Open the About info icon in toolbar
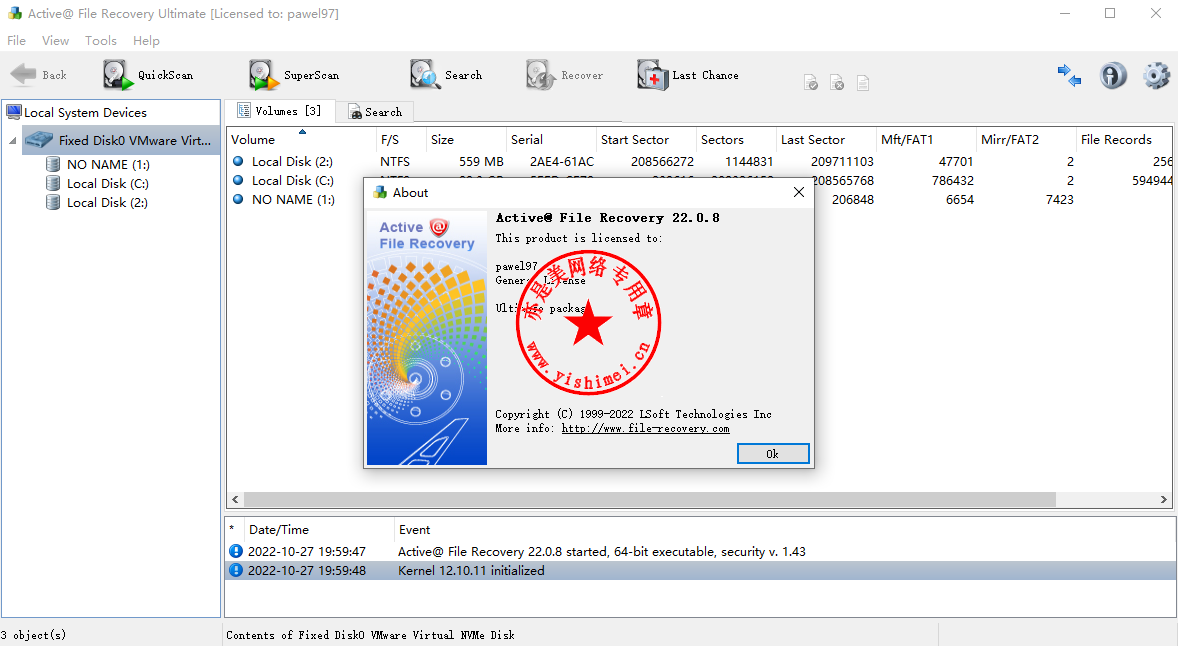The width and height of the screenshot is (1178, 646). pyautogui.click(x=1113, y=75)
